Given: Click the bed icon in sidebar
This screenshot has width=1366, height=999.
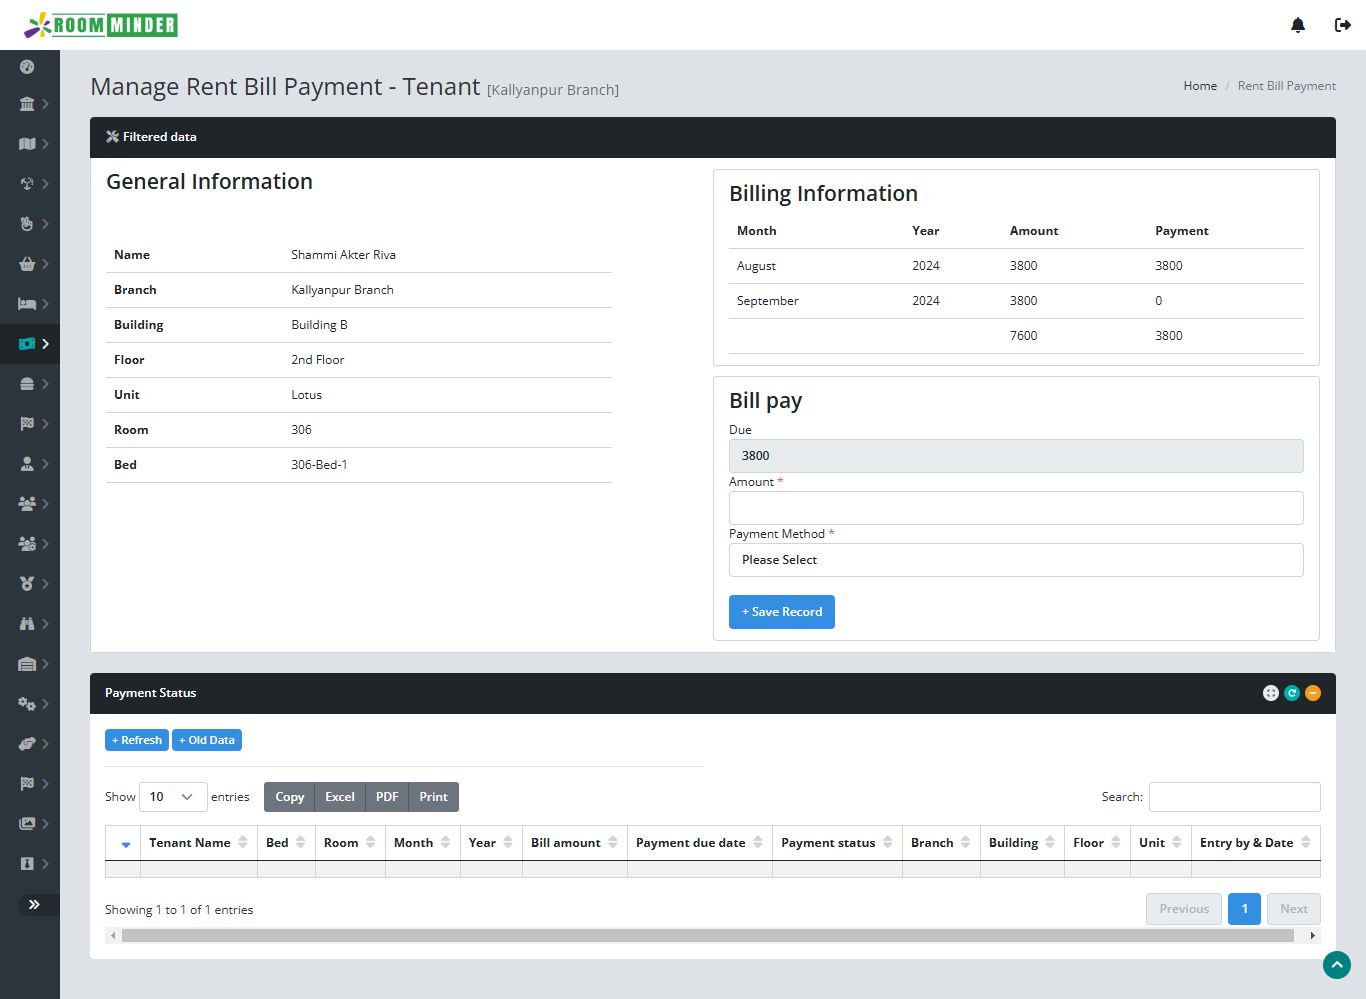Looking at the screenshot, I should (x=27, y=304).
